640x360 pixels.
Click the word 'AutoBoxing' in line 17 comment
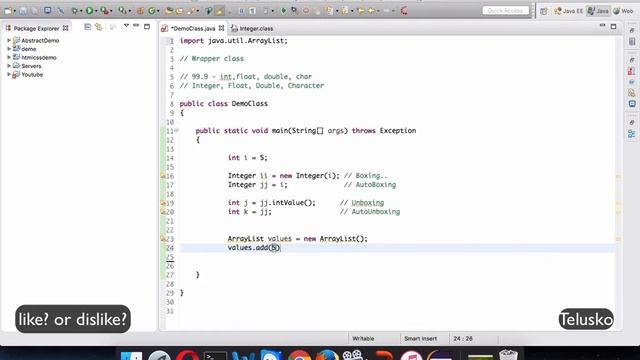pos(376,185)
